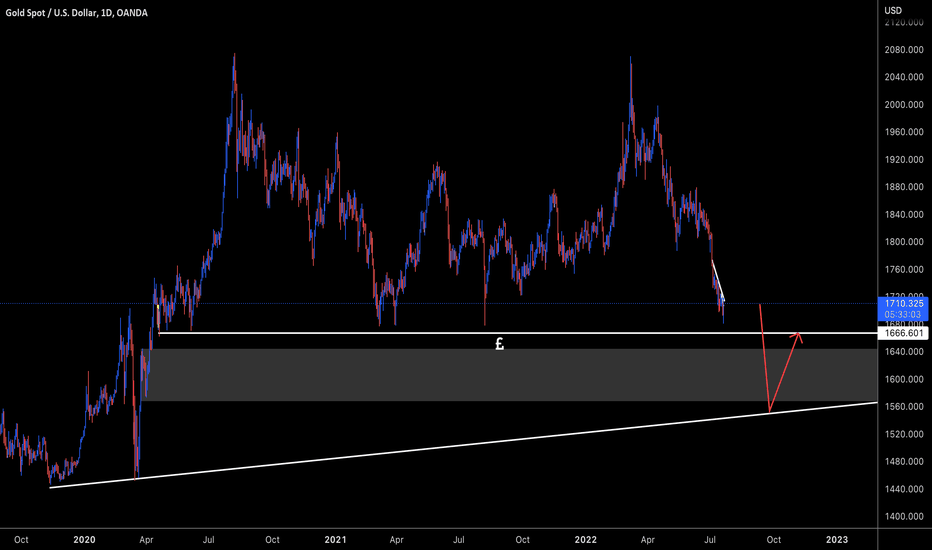Viewport: 932px width, 550px height.
Task: Click the 2022 label on time axis
Action: (x=585, y=540)
